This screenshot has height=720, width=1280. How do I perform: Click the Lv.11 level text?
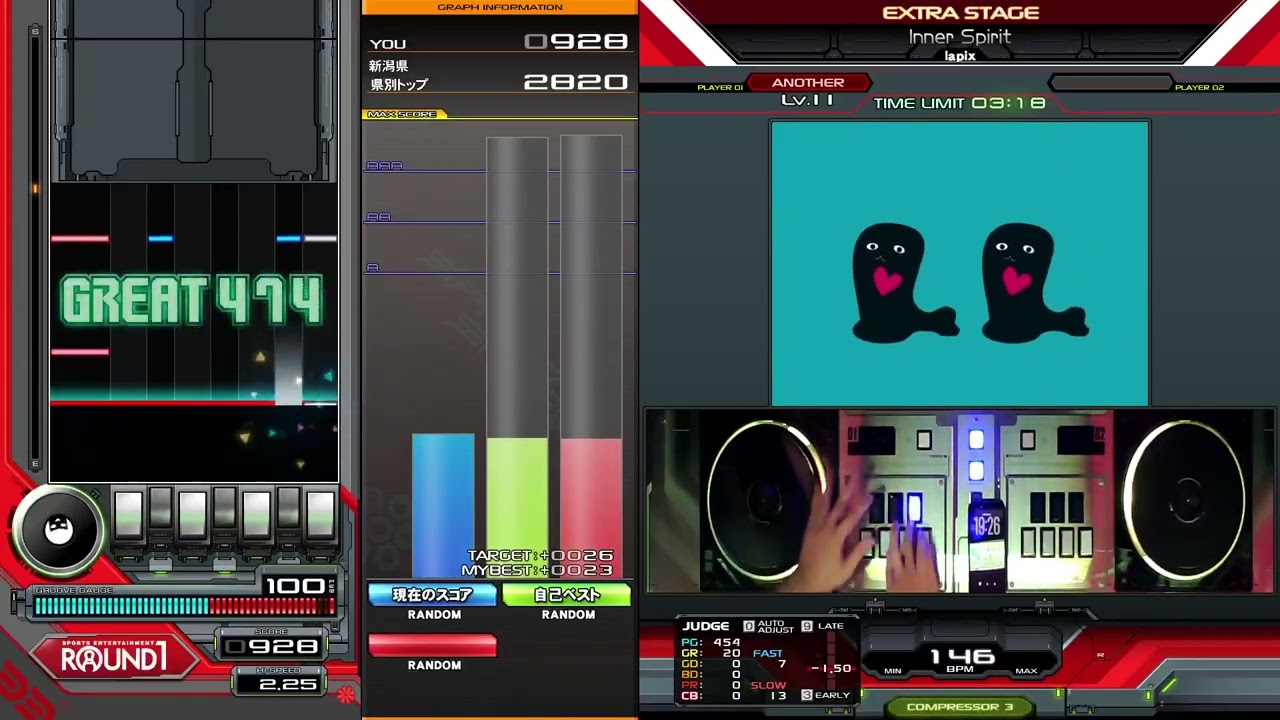pos(807,100)
